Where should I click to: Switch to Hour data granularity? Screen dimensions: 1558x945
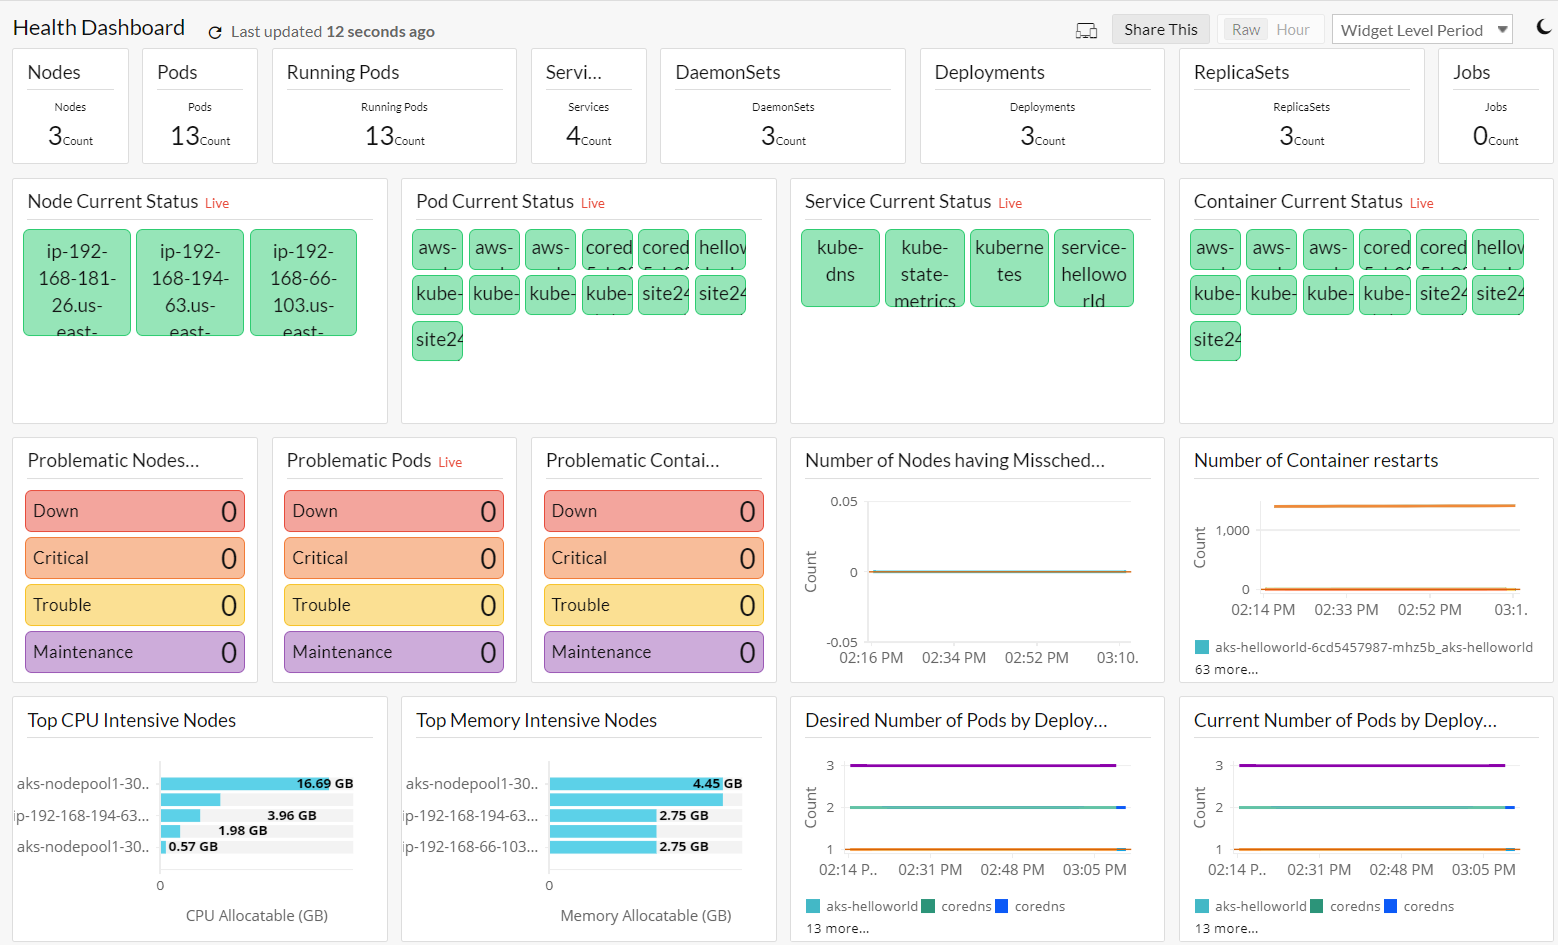[x=1293, y=30]
